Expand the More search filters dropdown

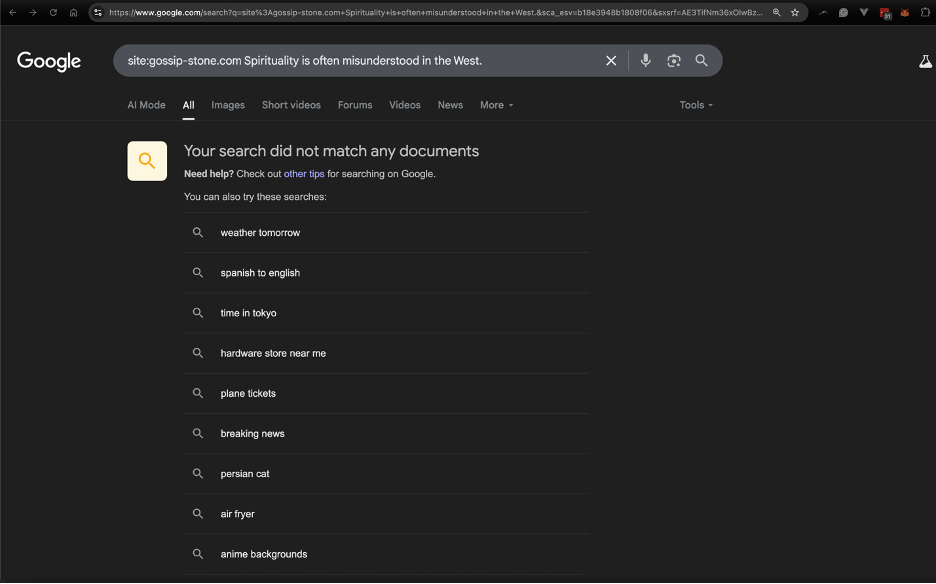click(x=497, y=105)
